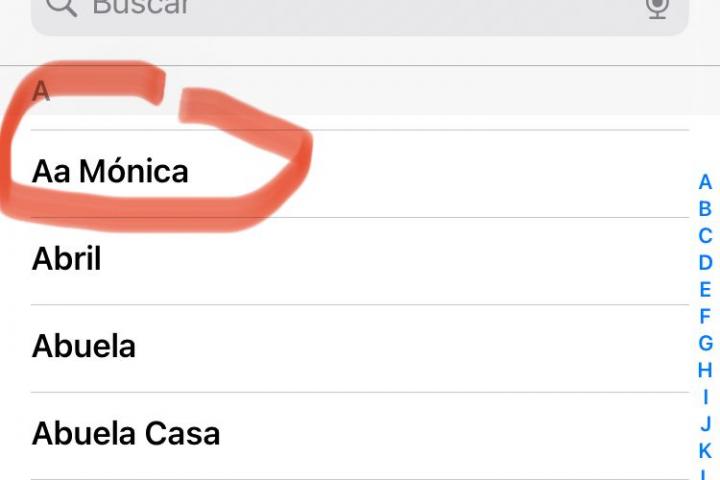
Task: Go to letter E in index
Action: (705, 290)
